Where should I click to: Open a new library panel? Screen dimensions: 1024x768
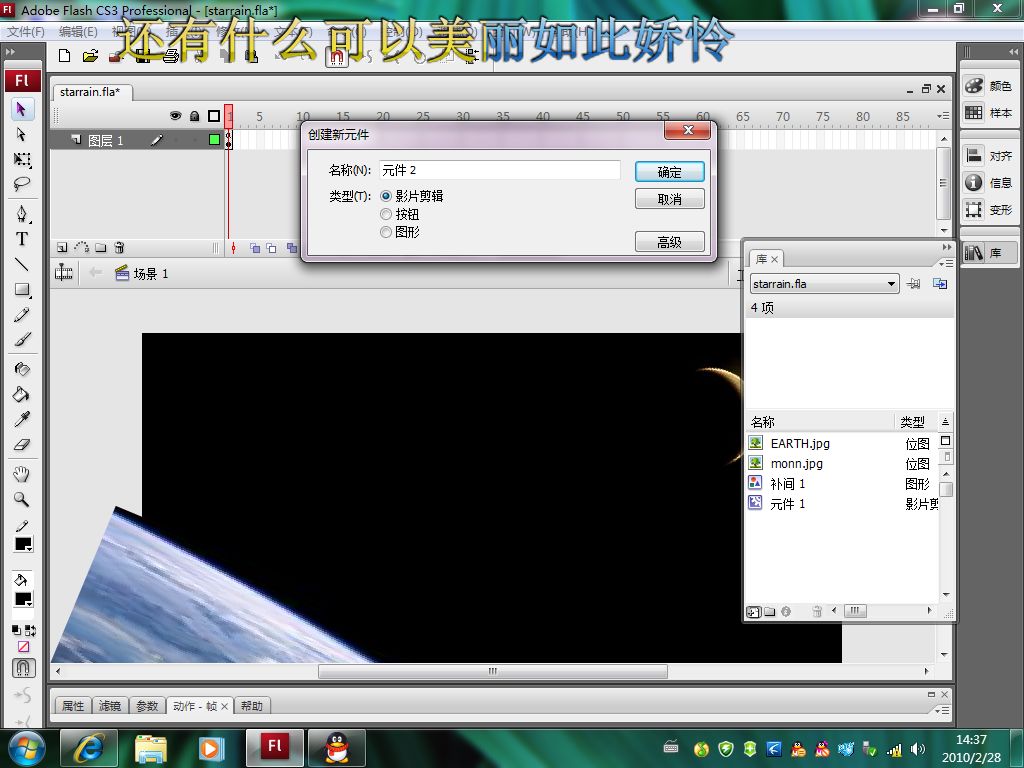(940, 283)
